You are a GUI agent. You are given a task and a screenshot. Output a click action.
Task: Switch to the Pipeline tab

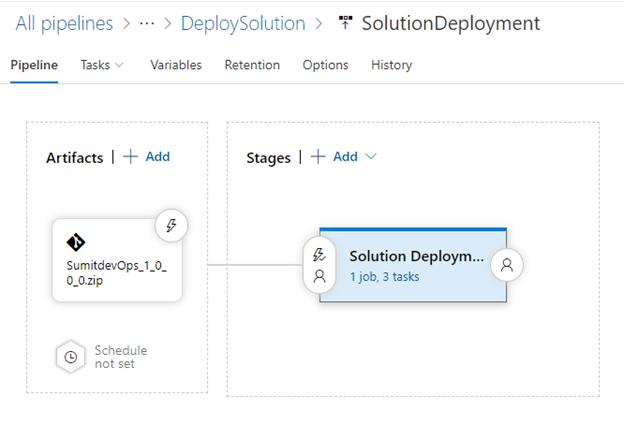click(34, 65)
